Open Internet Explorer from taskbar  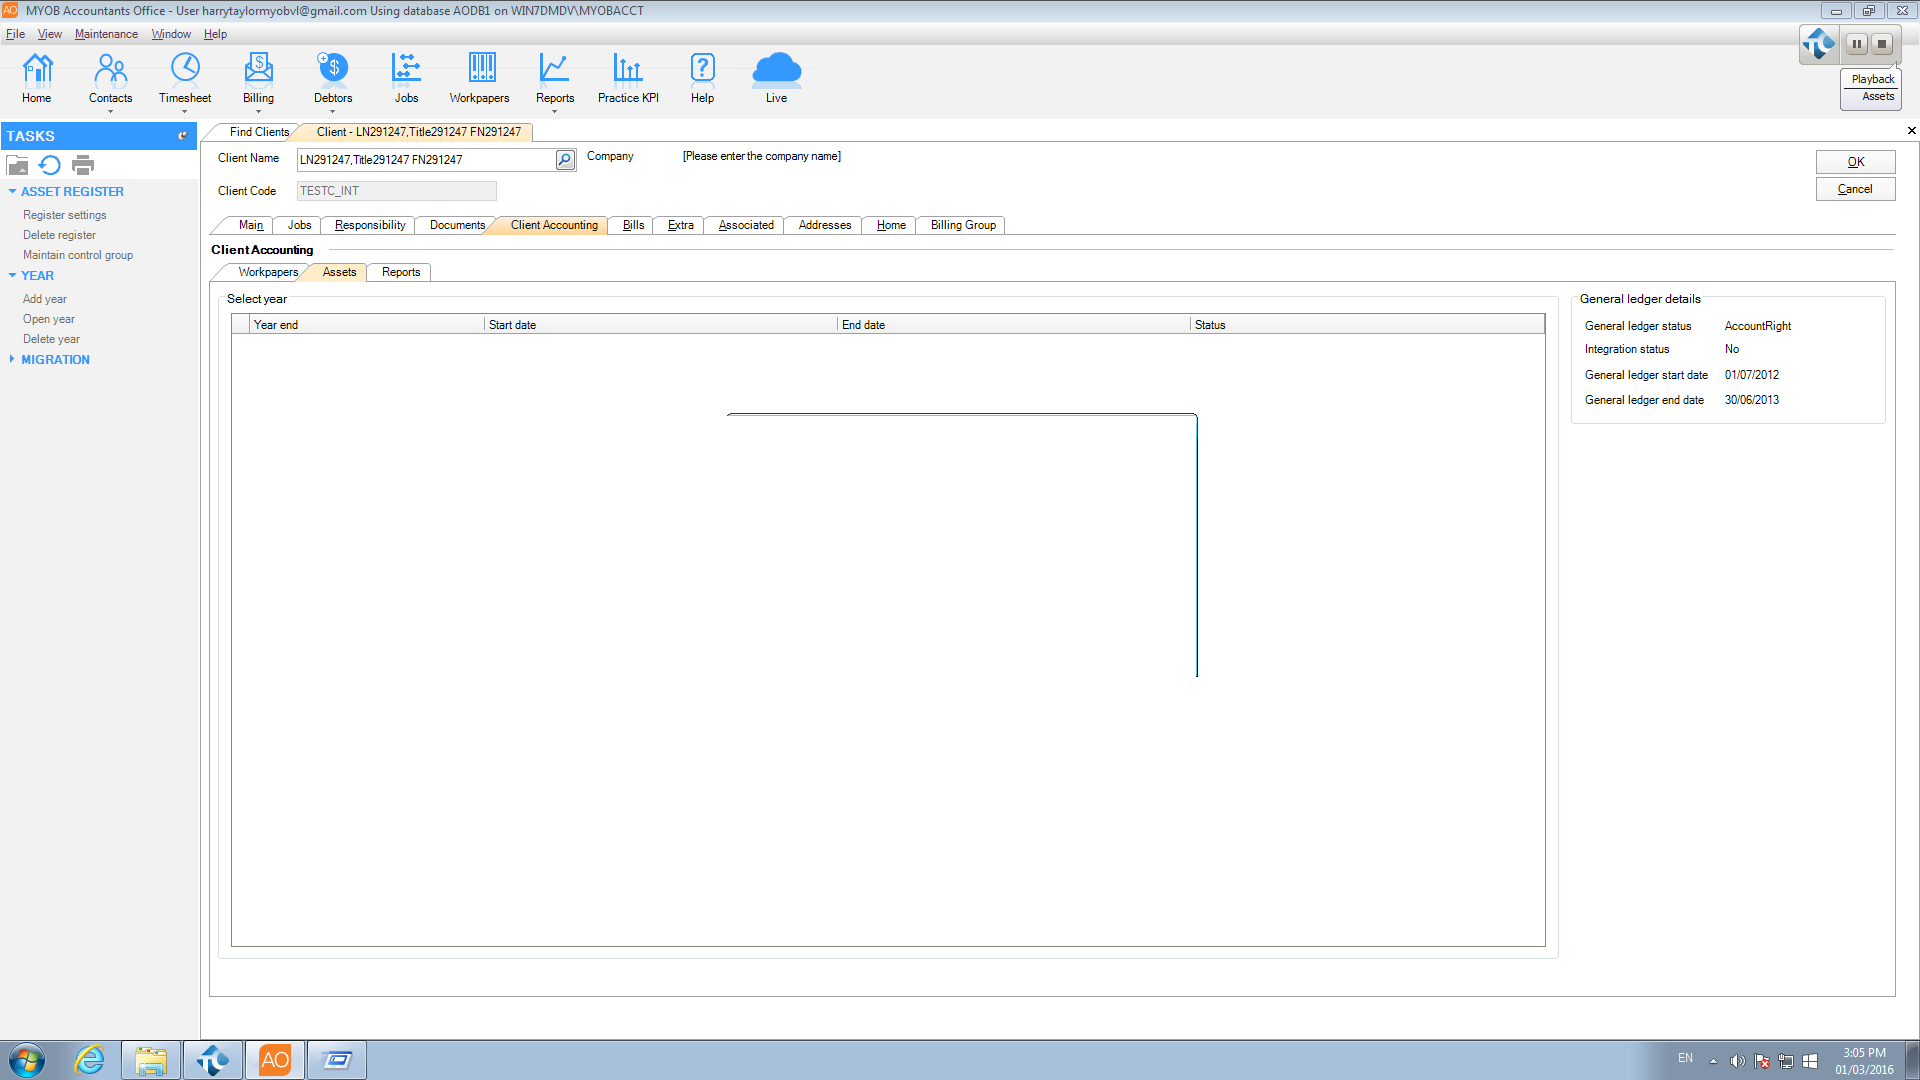pos(90,1060)
